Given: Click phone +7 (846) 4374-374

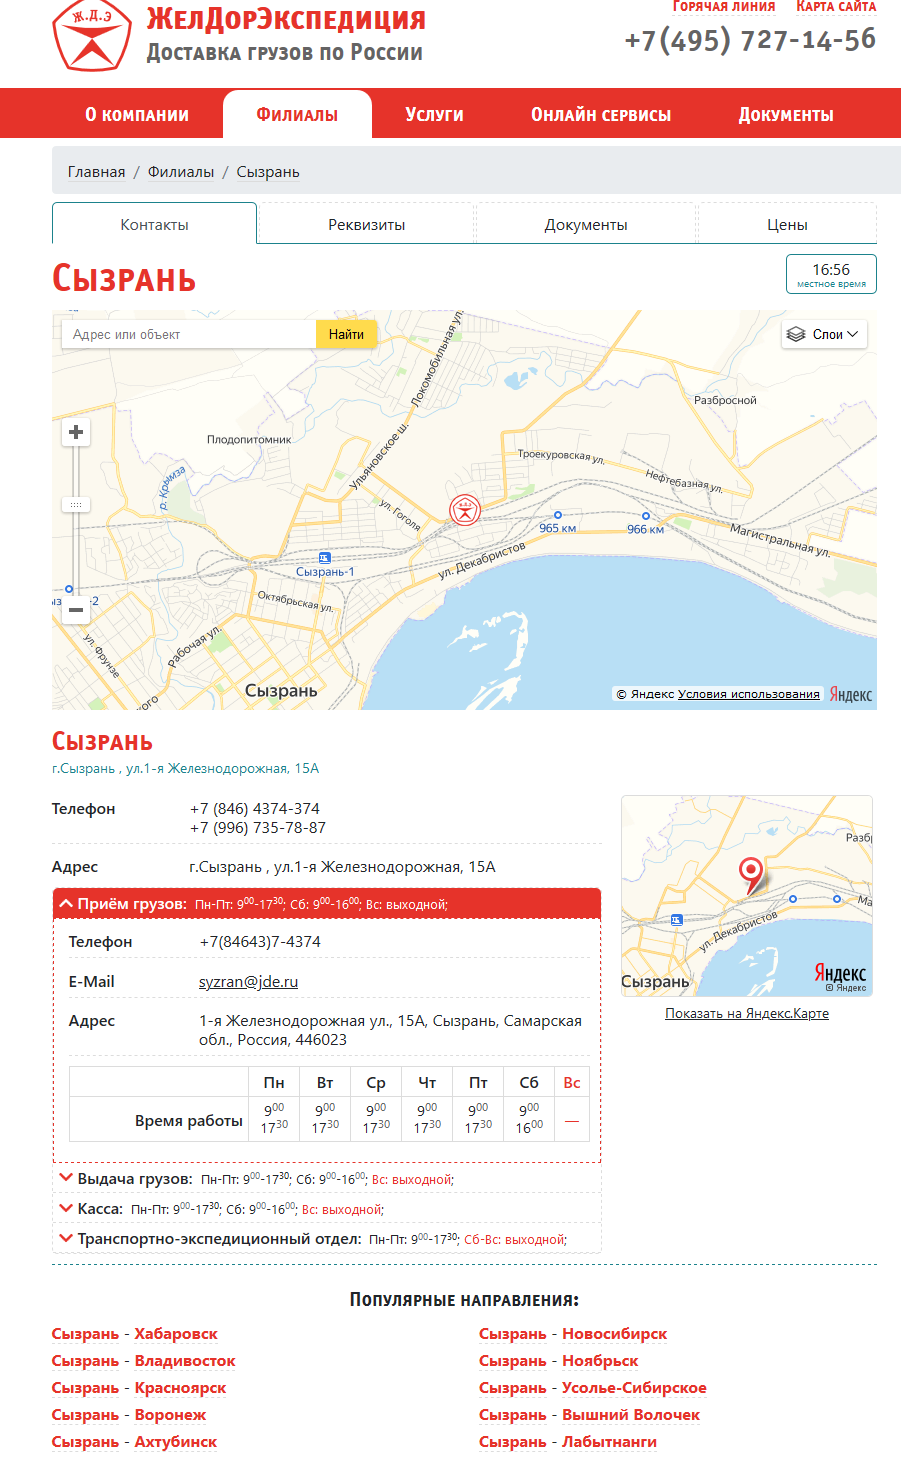Looking at the screenshot, I should [x=255, y=808].
